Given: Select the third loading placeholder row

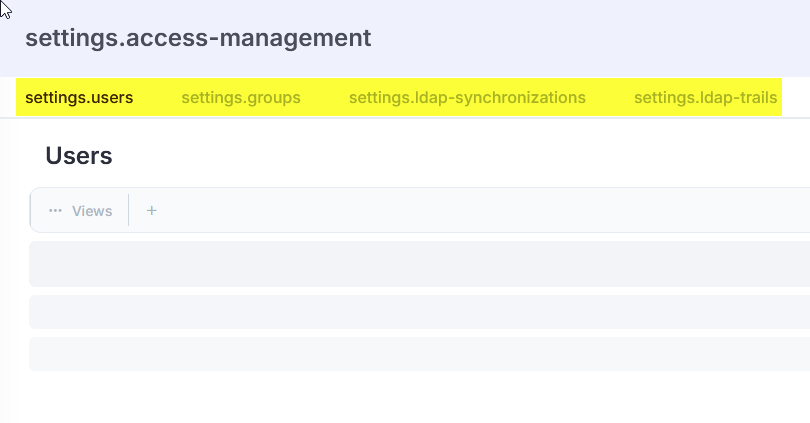Looking at the screenshot, I should 420,354.
